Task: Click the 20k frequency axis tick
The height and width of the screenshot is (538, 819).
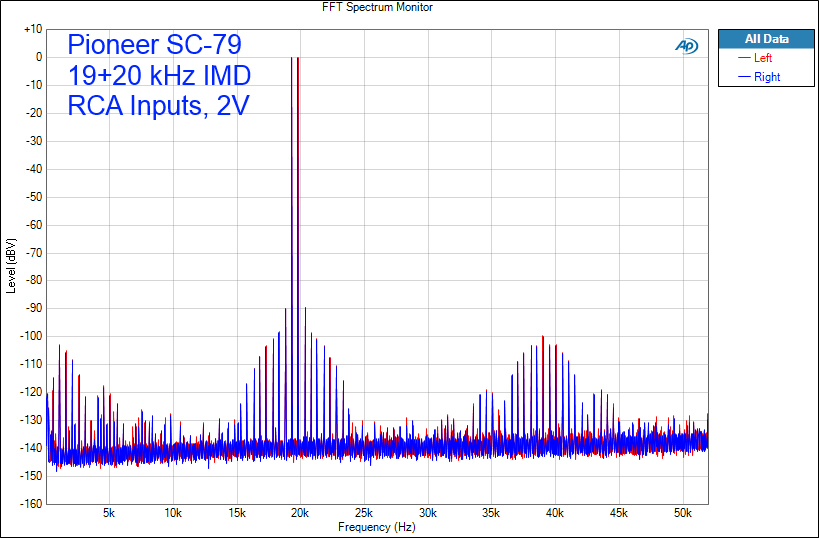Action: 300,513
